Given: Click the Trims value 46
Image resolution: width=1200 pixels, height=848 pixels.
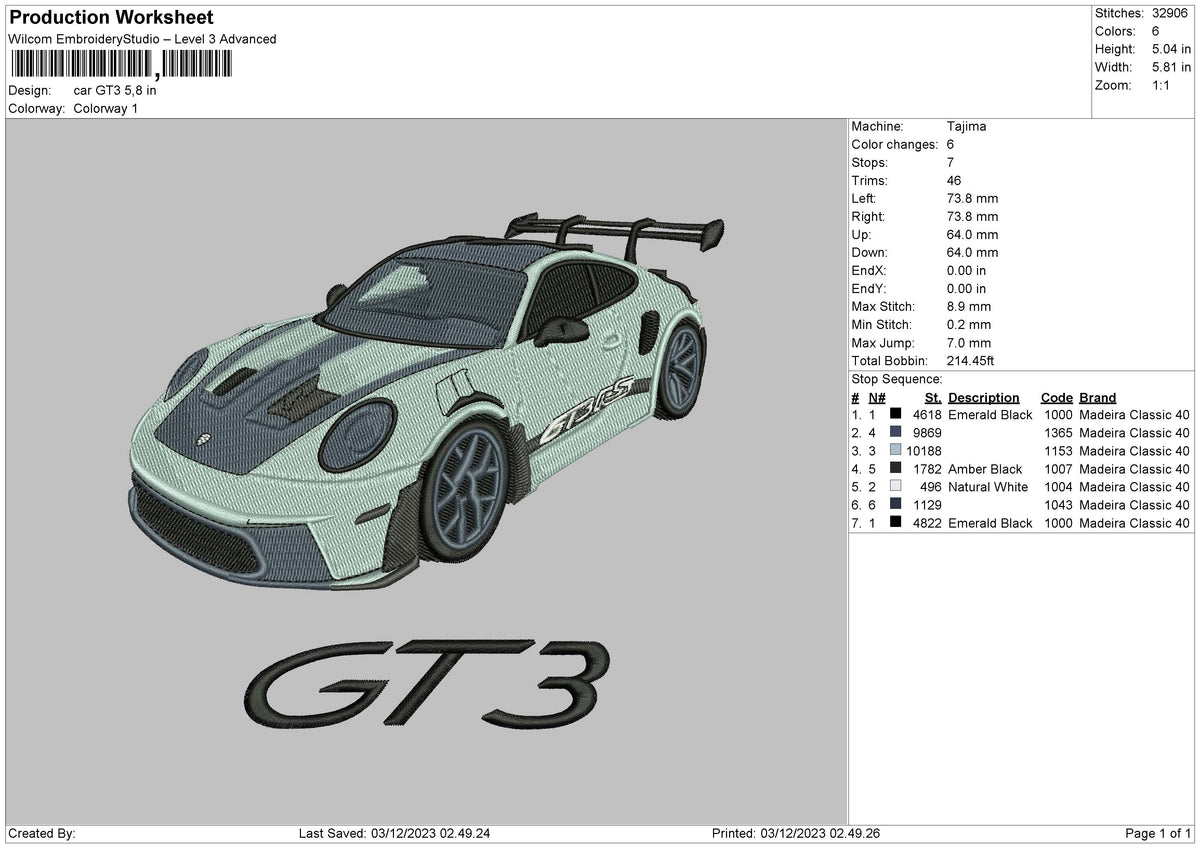Looking at the screenshot, I should pyautogui.click(x=954, y=181).
